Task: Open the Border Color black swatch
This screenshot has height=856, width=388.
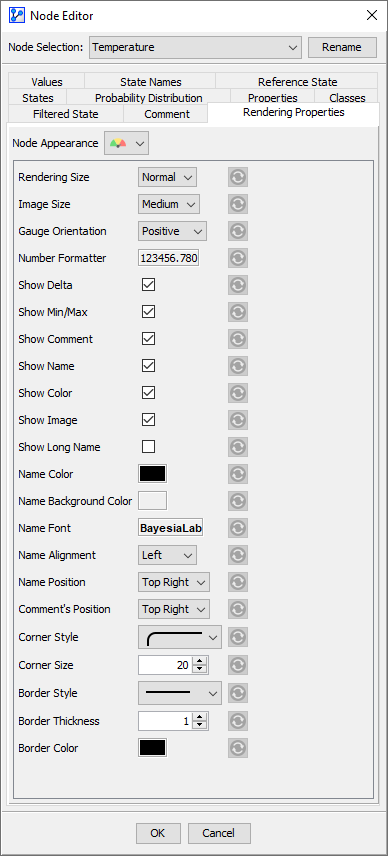Action: 152,748
